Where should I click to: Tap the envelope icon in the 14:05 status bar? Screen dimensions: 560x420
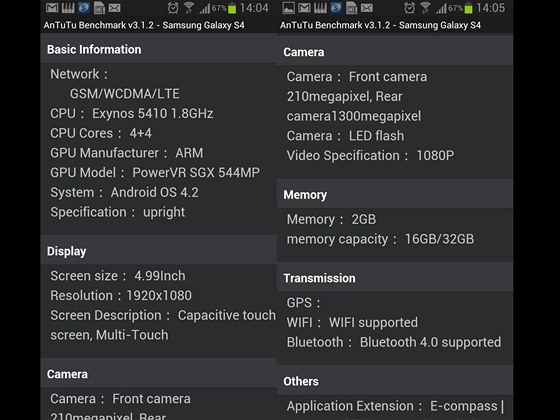point(367,8)
